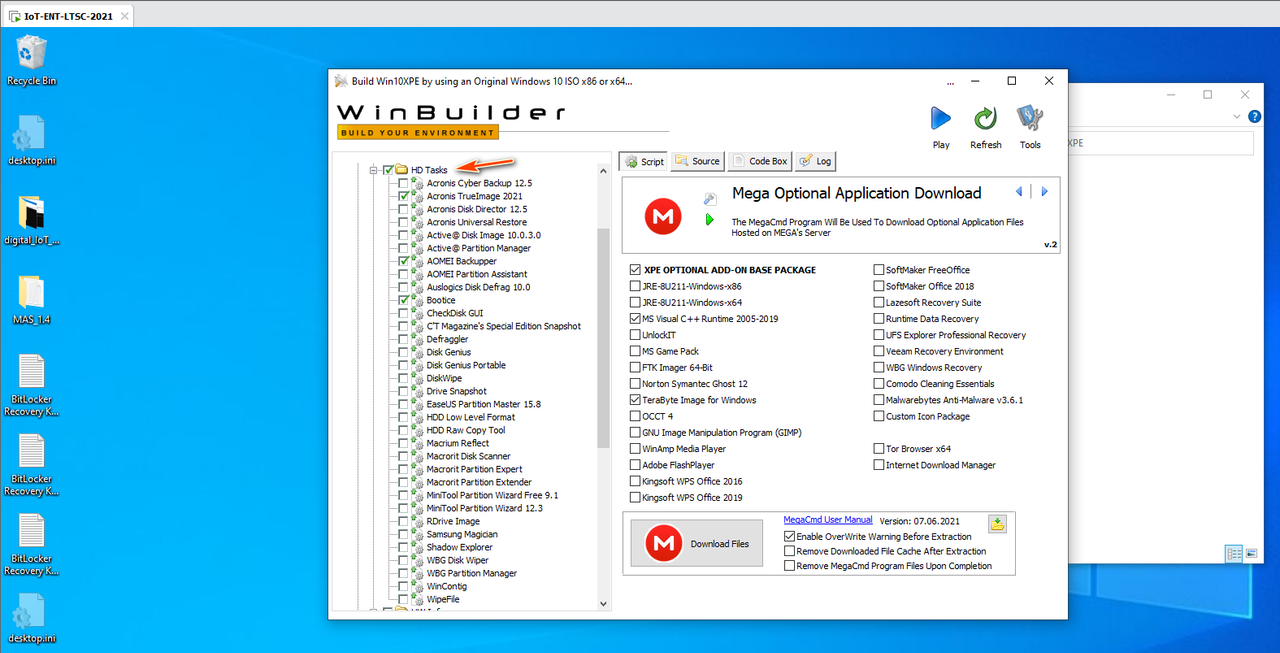This screenshot has height=653, width=1280.
Task: Click the gear icon next to Disk Genius
Action: (x=417, y=352)
